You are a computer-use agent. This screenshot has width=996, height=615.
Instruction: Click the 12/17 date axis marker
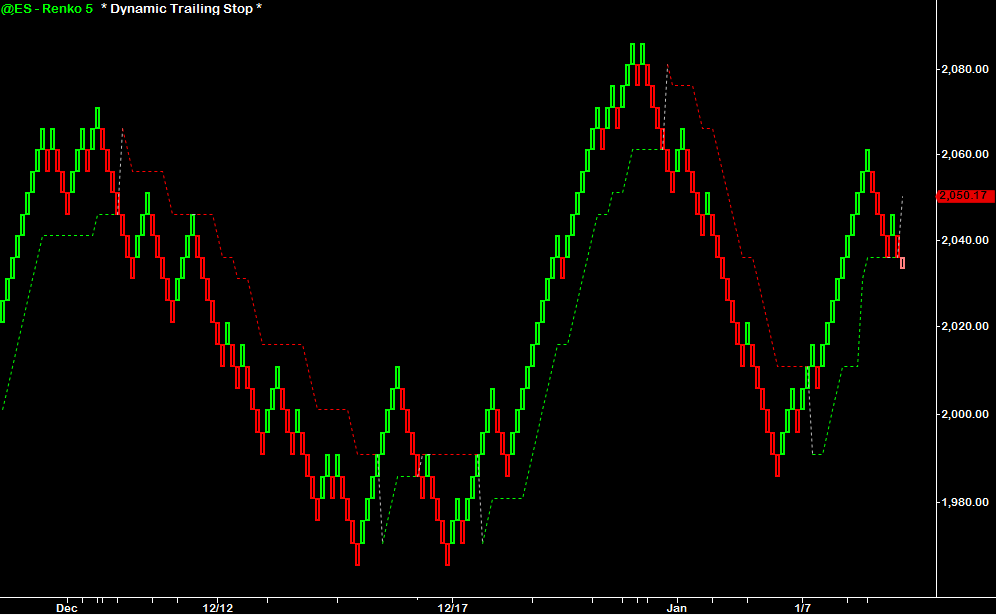pyautogui.click(x=453, y=607)
